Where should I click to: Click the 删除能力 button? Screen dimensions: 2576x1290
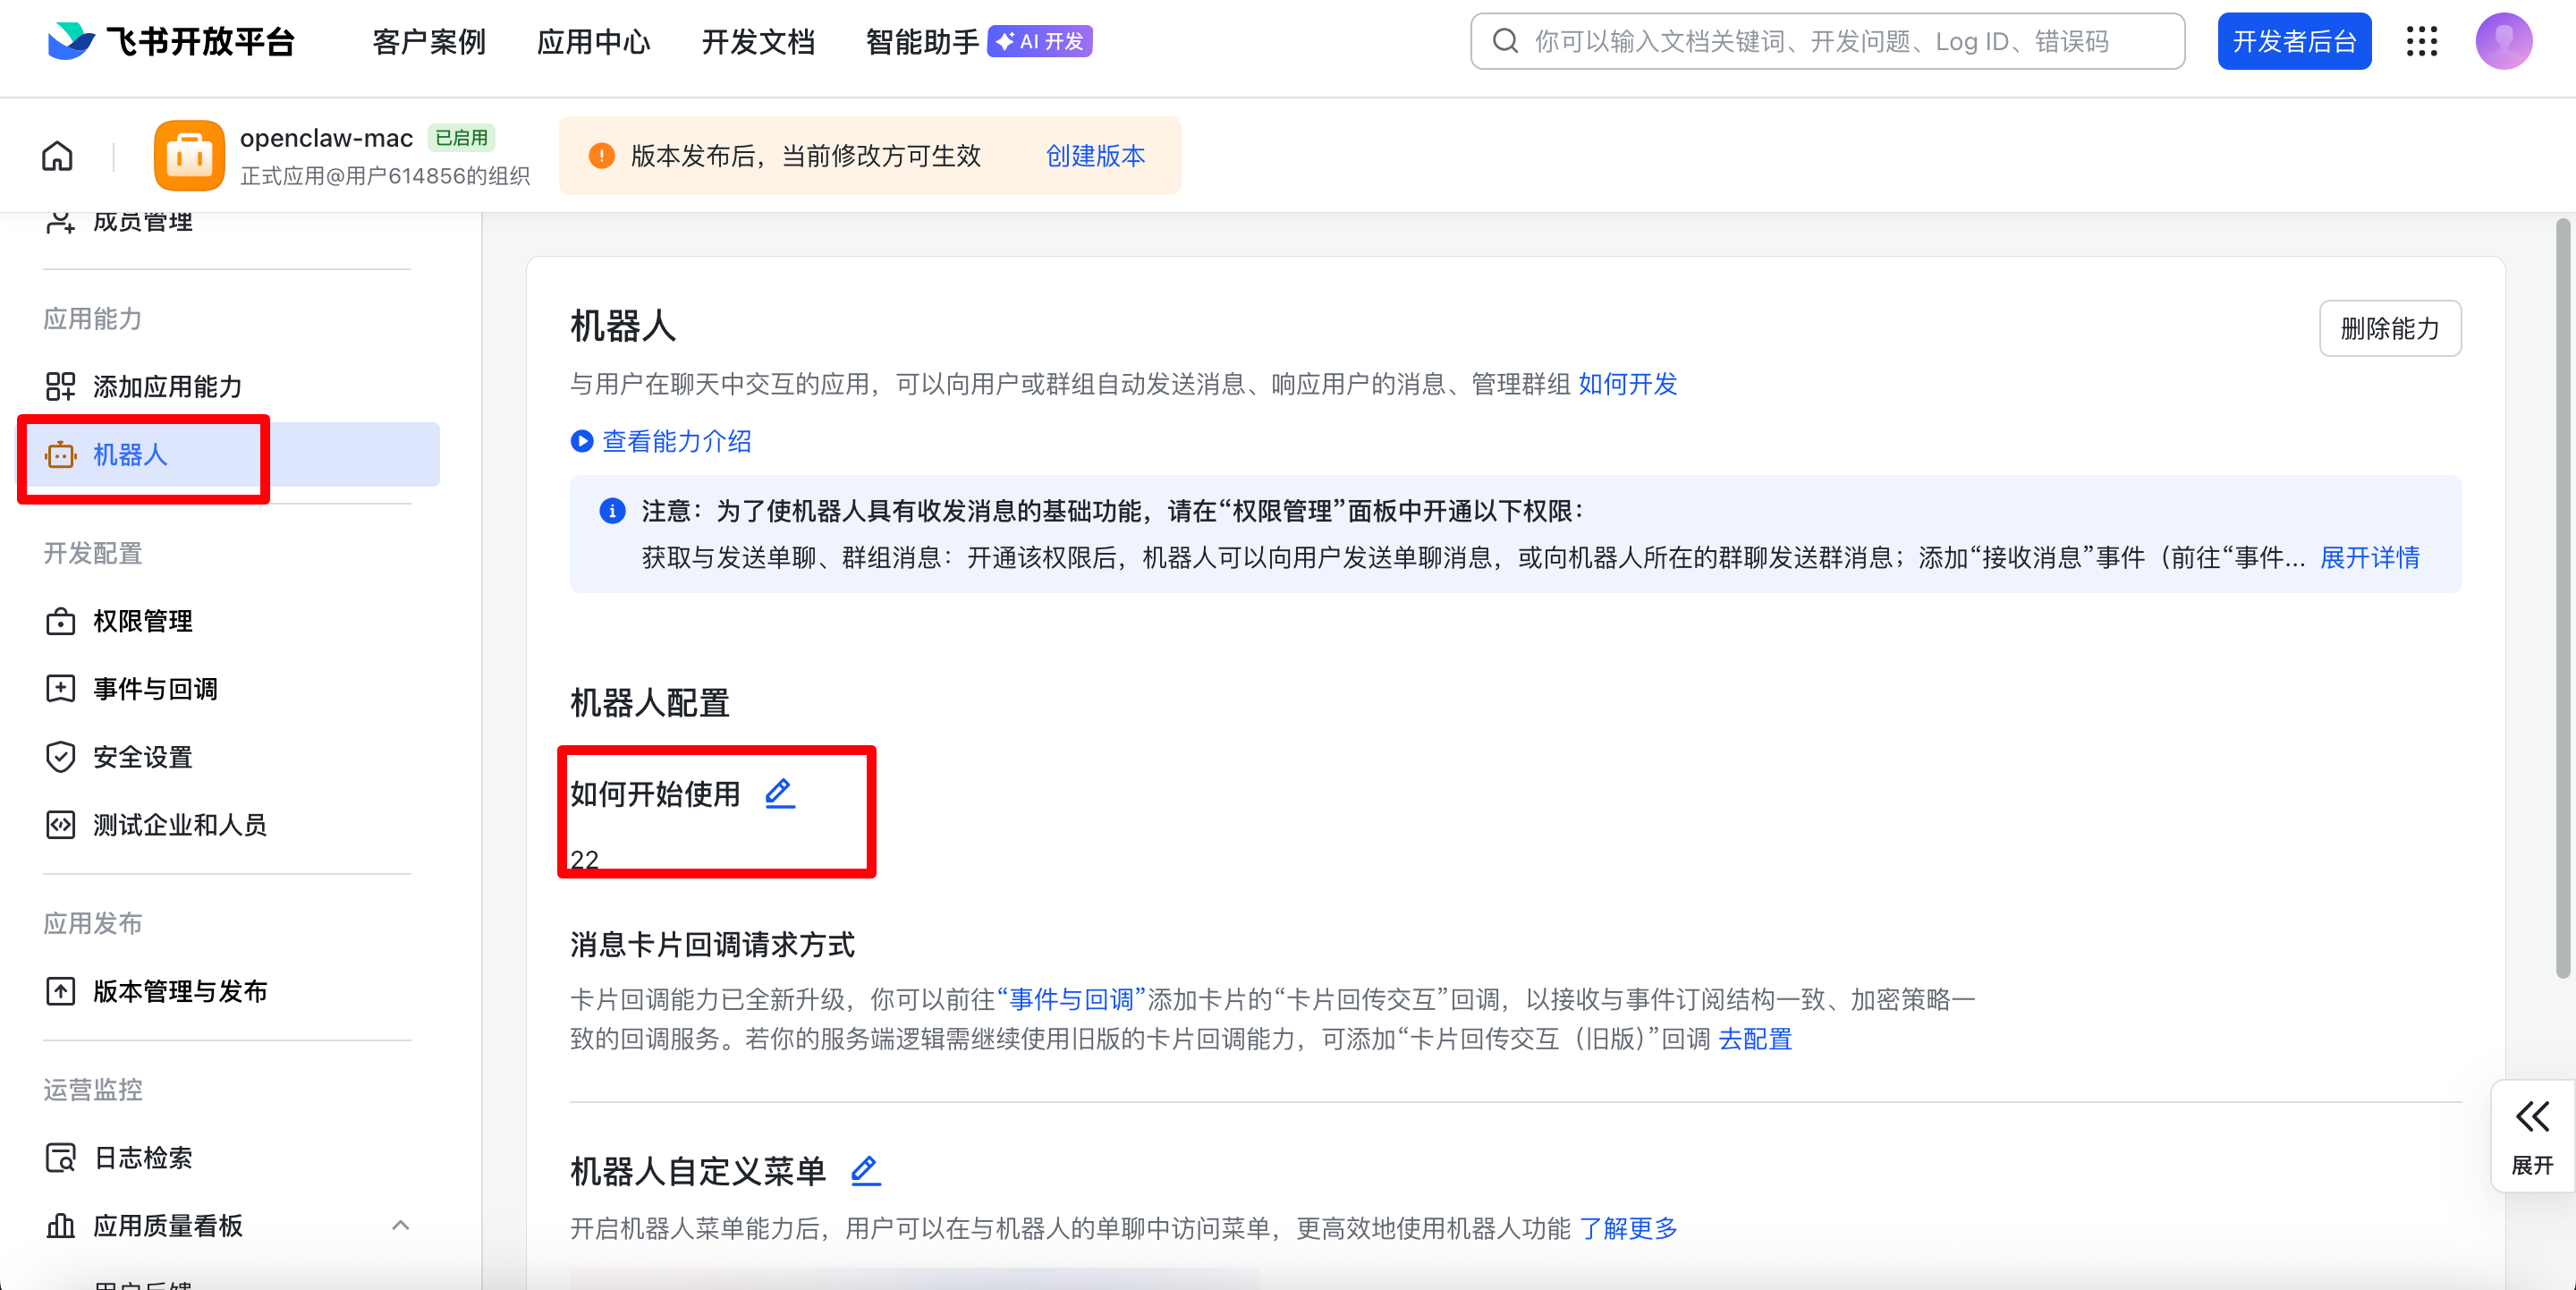click(x=2389, y=328)
